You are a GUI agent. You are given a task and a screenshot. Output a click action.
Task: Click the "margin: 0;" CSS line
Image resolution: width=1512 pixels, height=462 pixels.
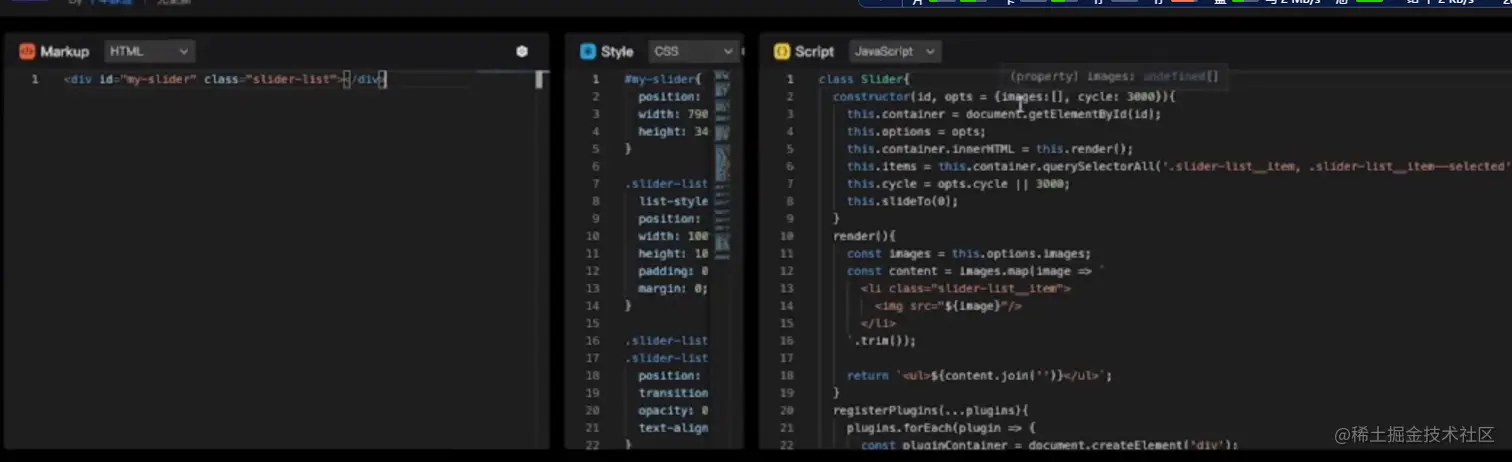click(x=673, y=288)
